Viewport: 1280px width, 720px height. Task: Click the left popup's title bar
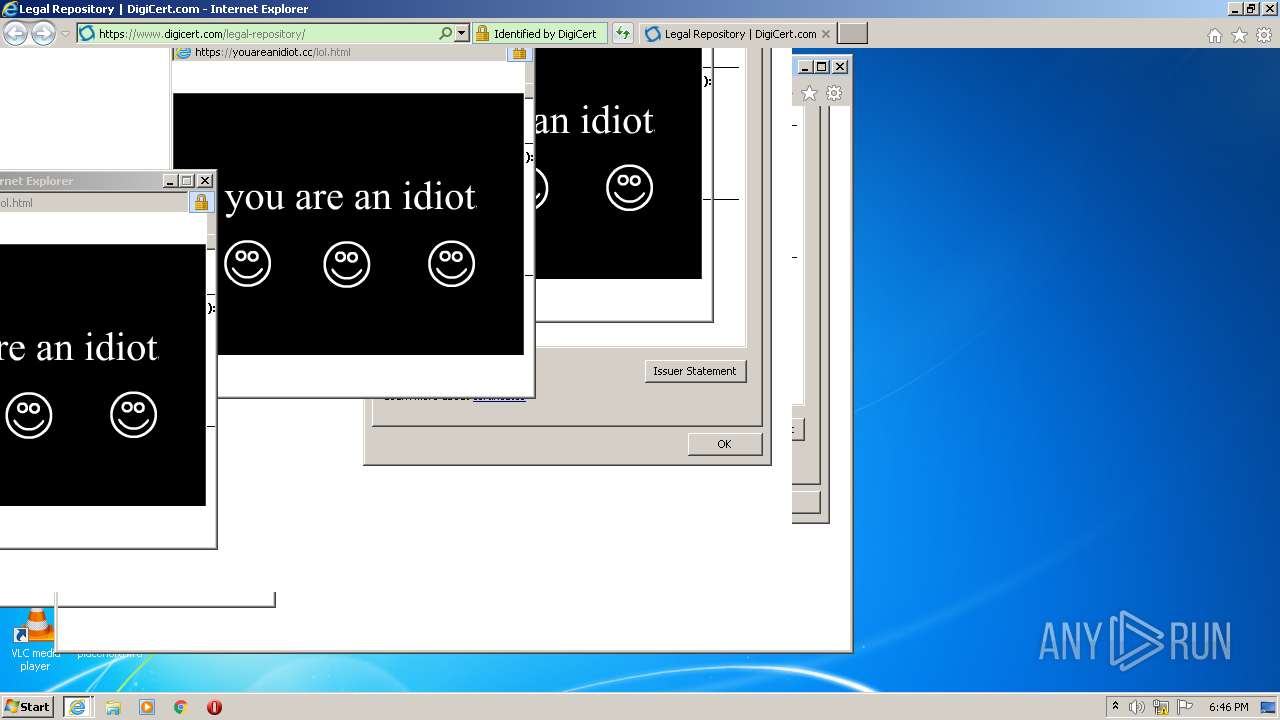[x=80, y=181]
